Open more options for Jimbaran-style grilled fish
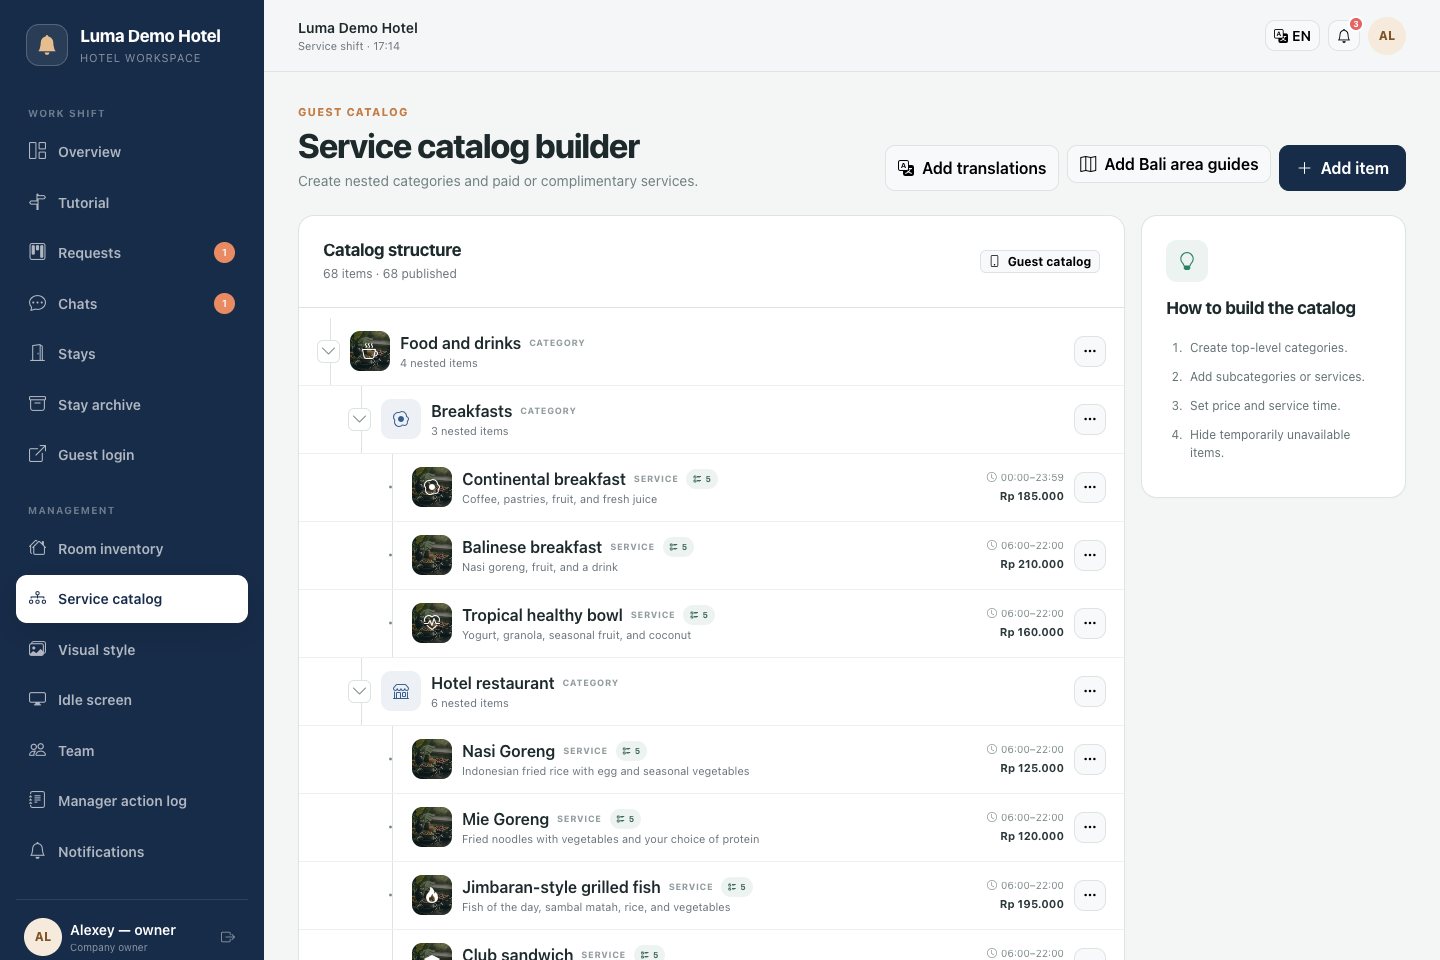 pyautogui.click(x=1090, y=895)
